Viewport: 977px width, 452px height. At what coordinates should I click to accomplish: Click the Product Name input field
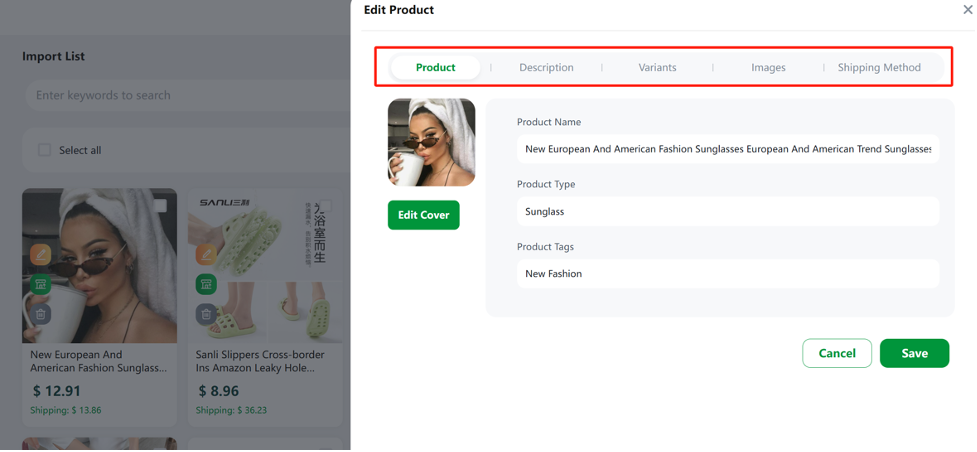(x=728, y=149)
